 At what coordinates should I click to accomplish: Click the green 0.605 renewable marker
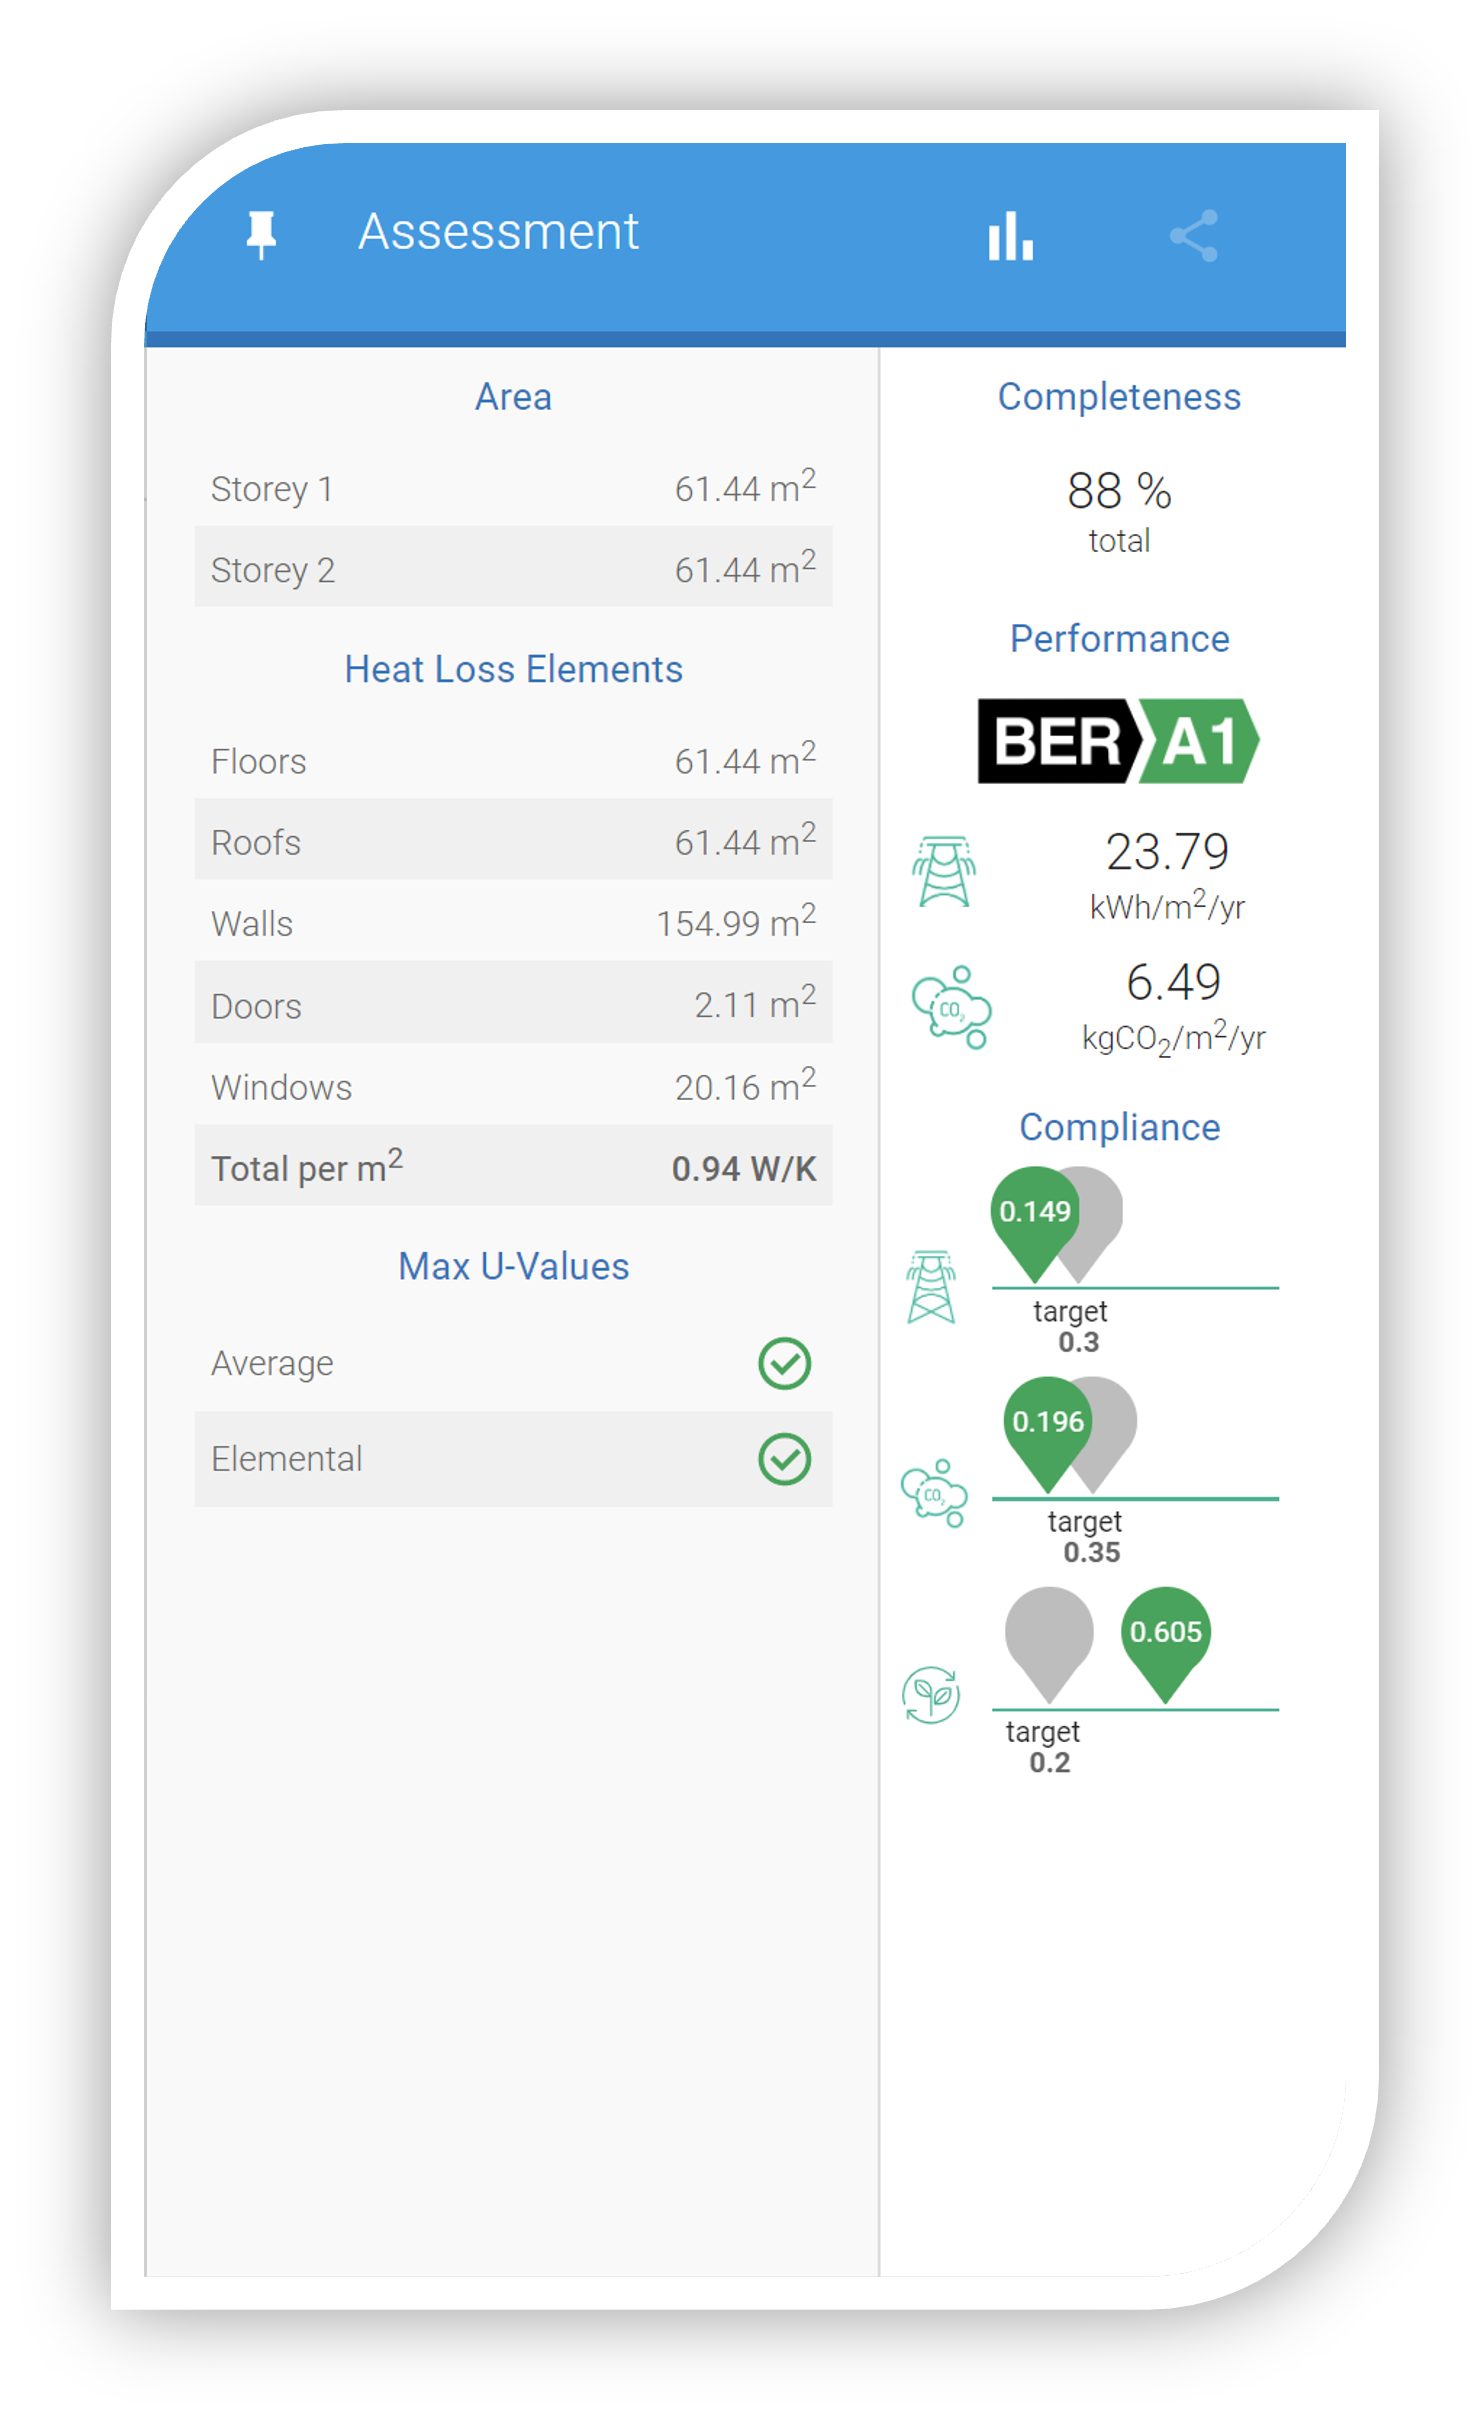[x=1165, y=1633]
